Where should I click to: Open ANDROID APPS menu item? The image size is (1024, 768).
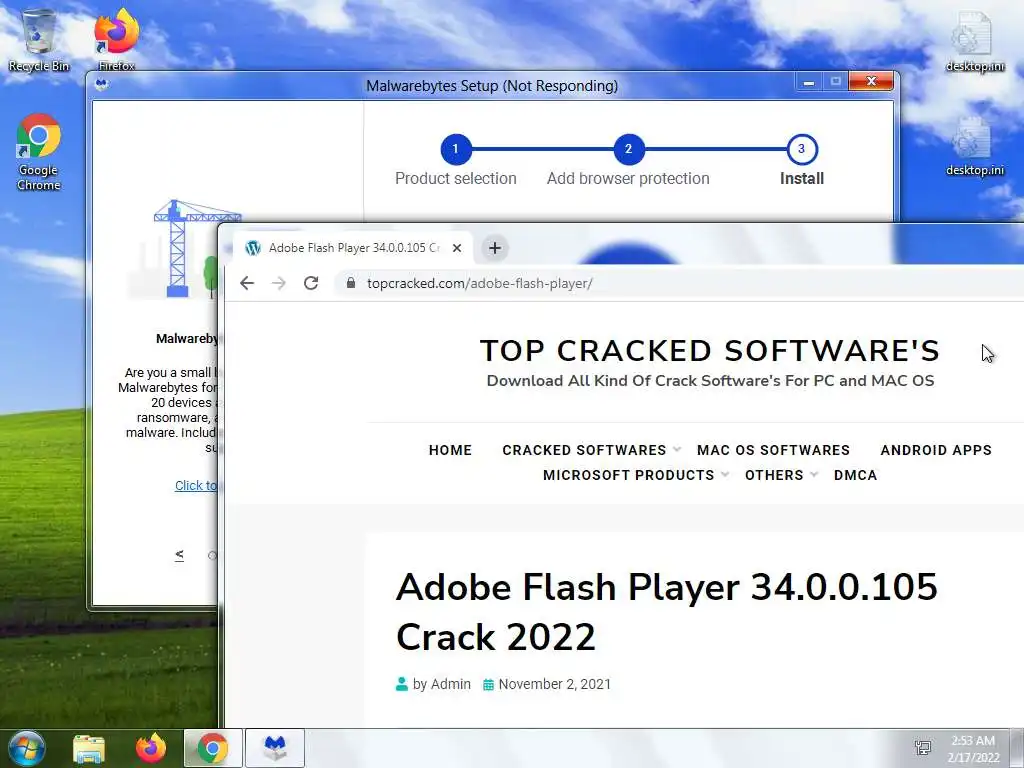click(x=936, y=450)
